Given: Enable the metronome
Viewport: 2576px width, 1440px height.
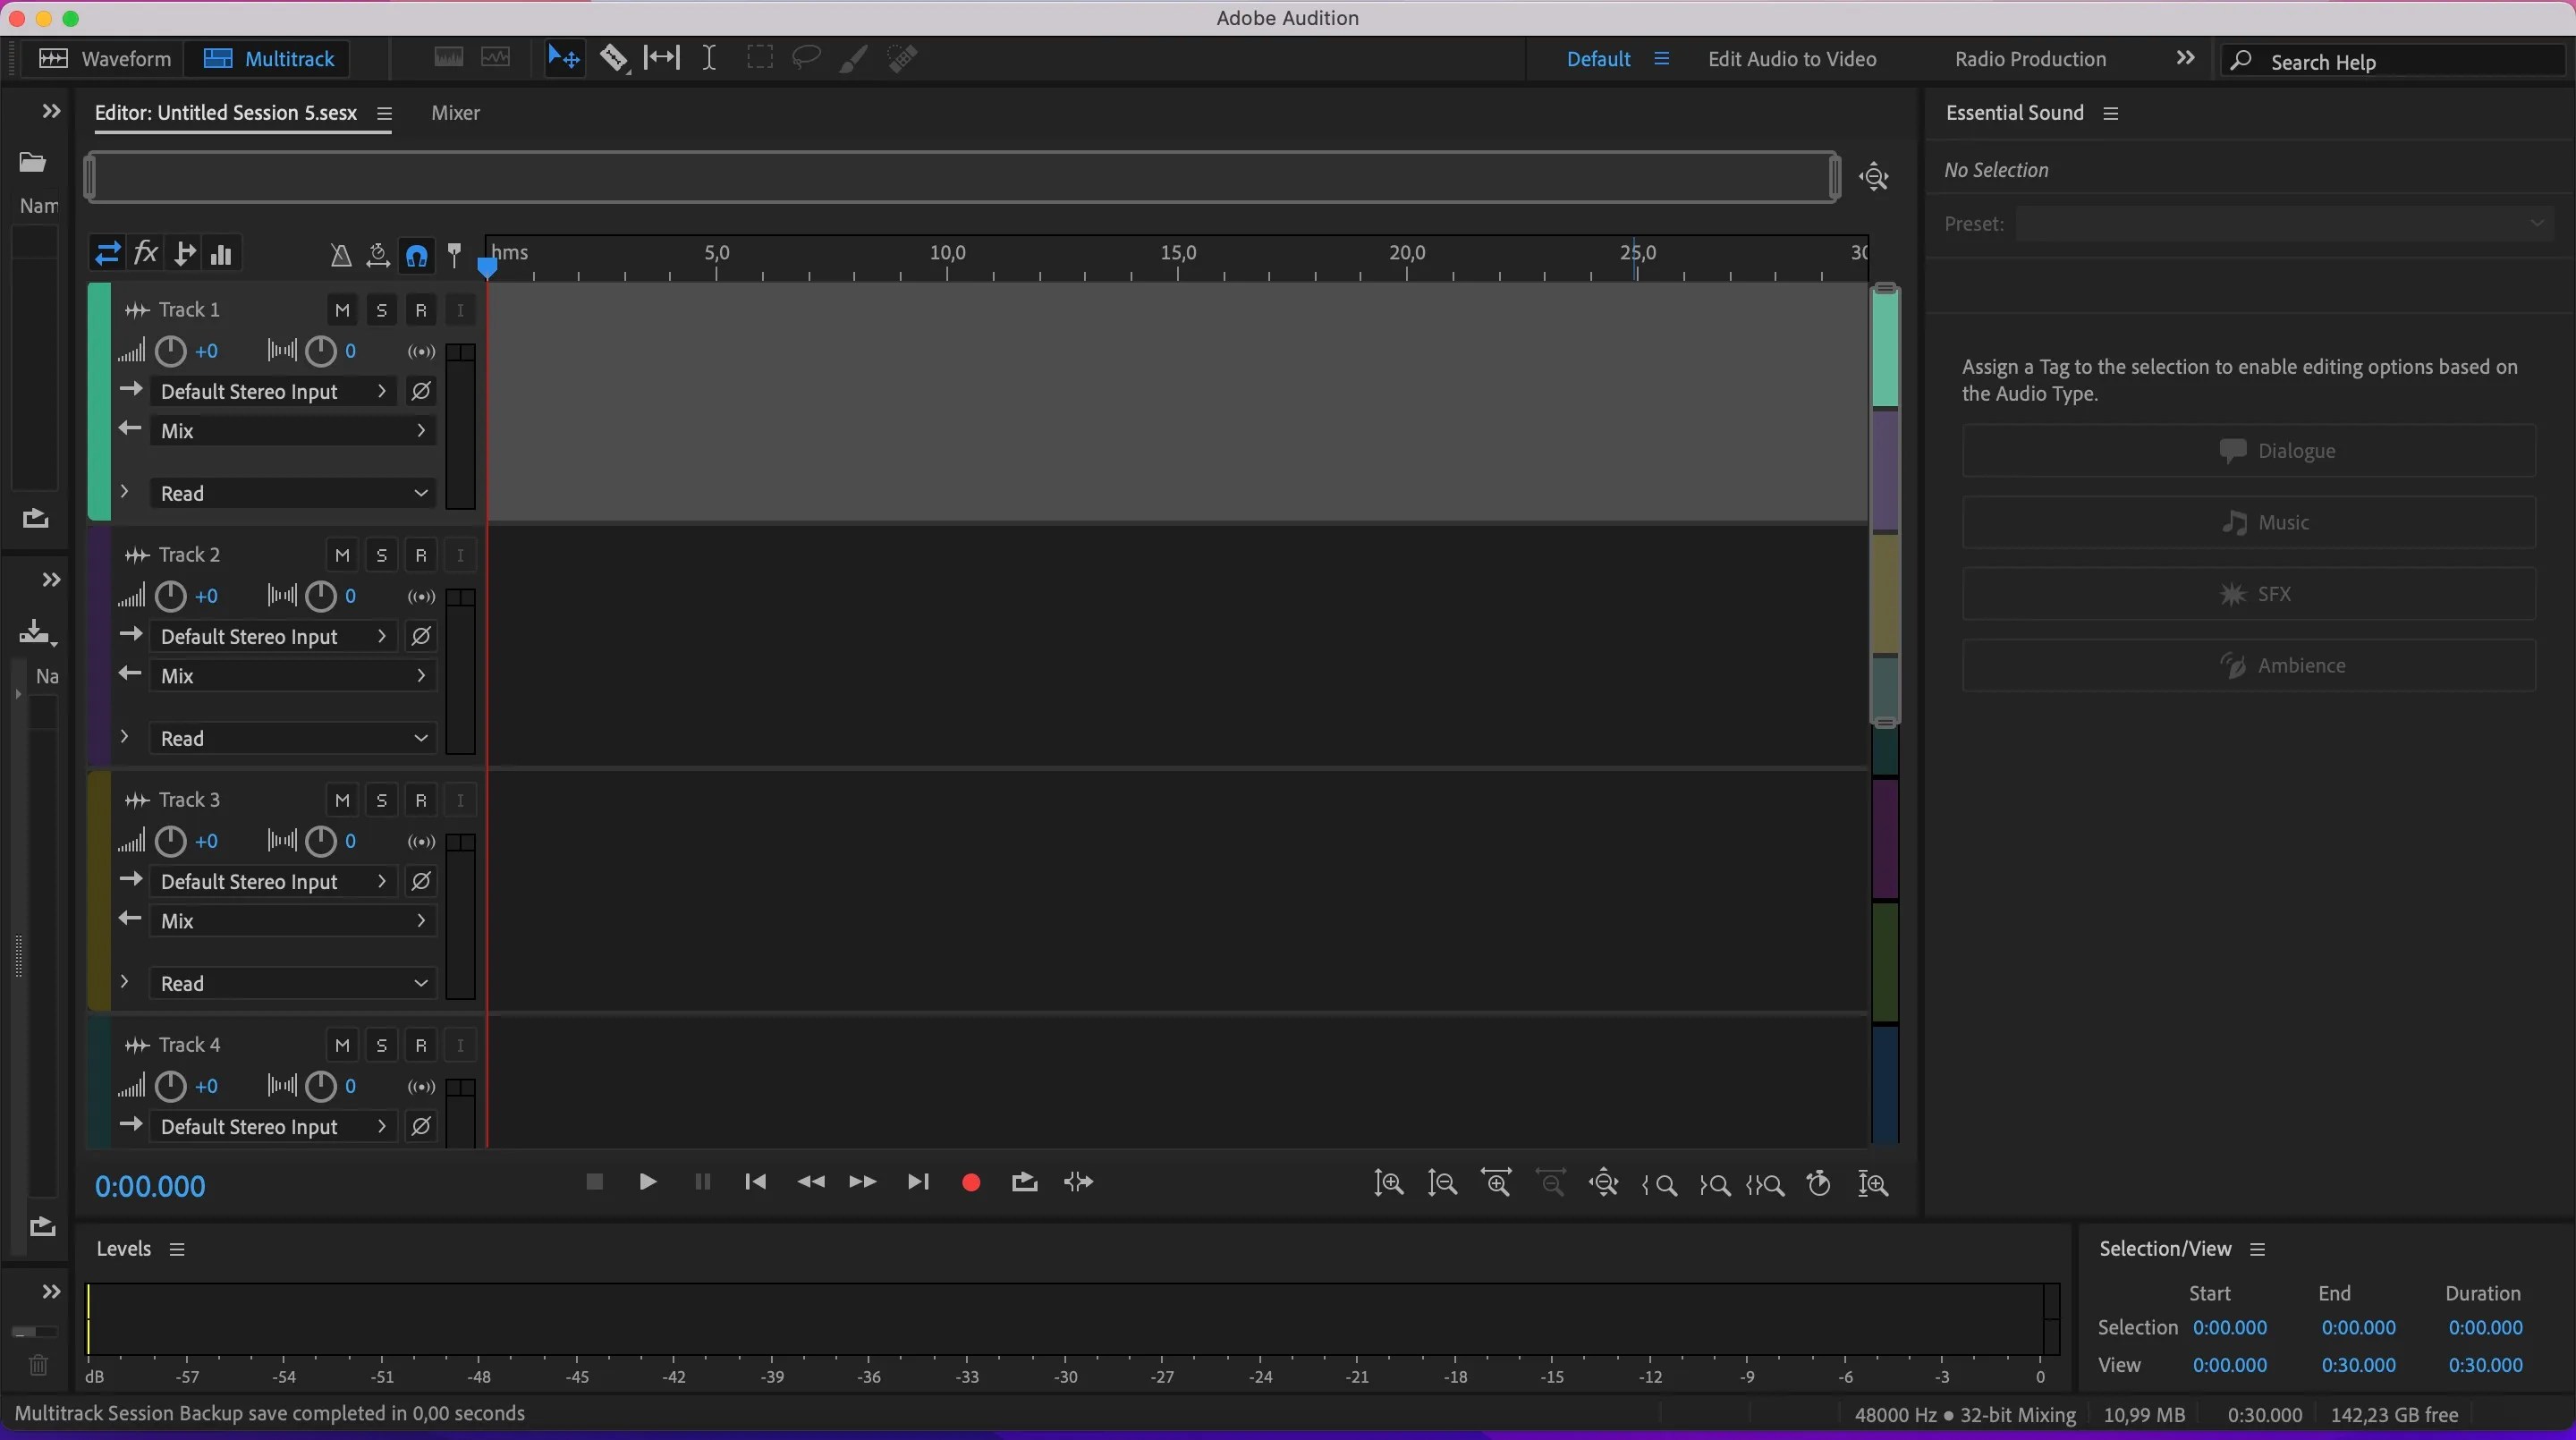Looking at the screenshot, I should [342, 256].
